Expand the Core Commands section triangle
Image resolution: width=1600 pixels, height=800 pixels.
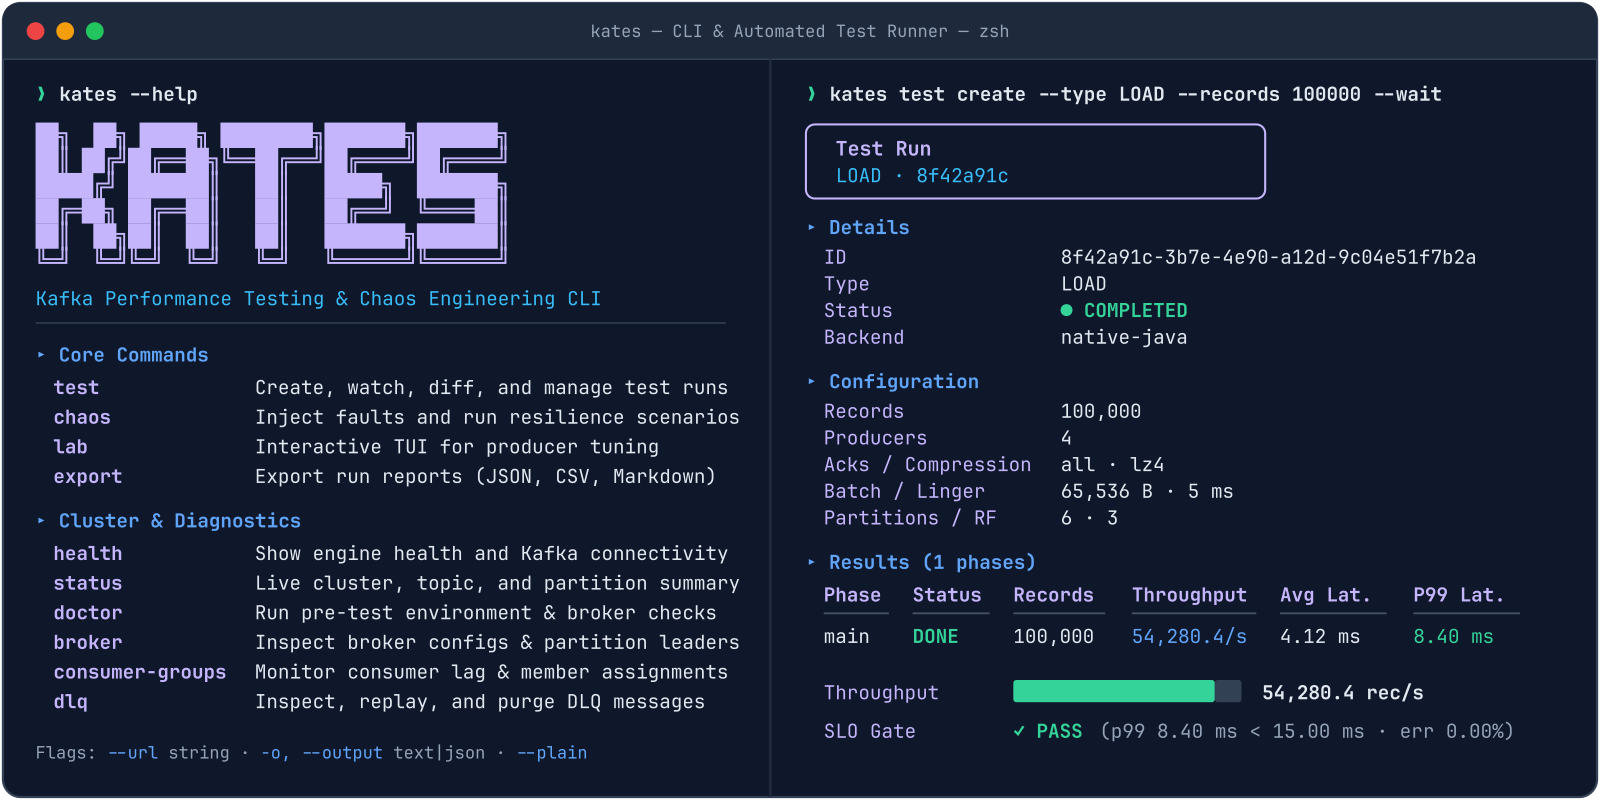coord(41,355)
